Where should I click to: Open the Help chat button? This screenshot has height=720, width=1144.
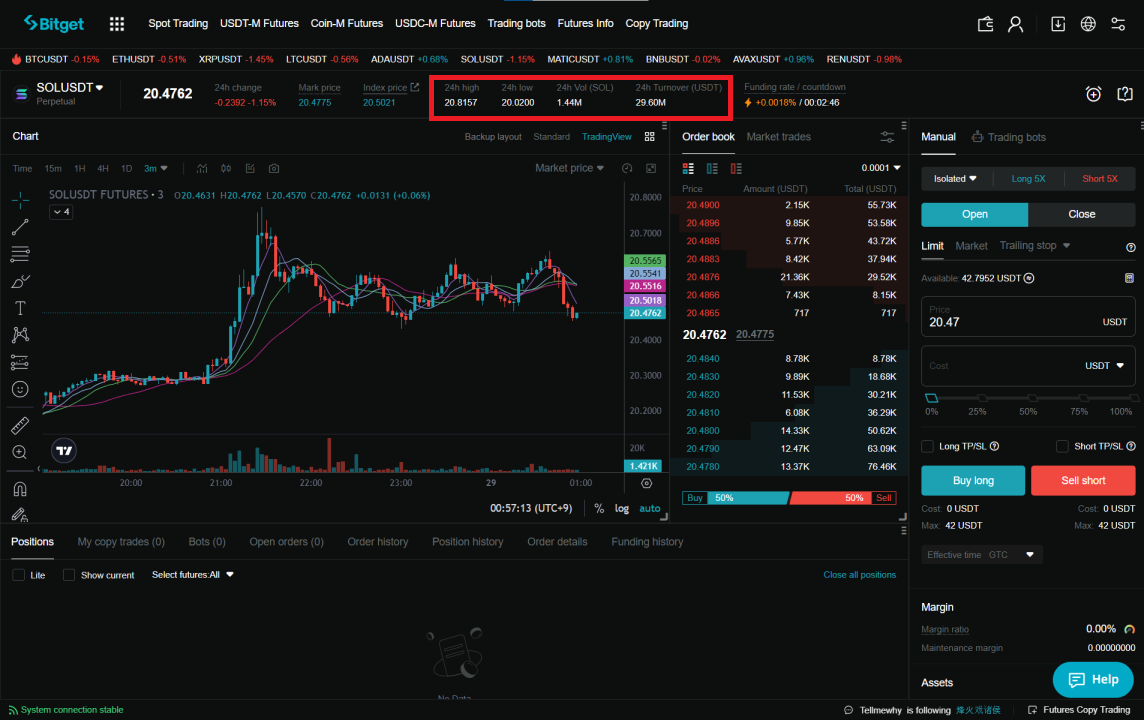tap(1093, 679)
